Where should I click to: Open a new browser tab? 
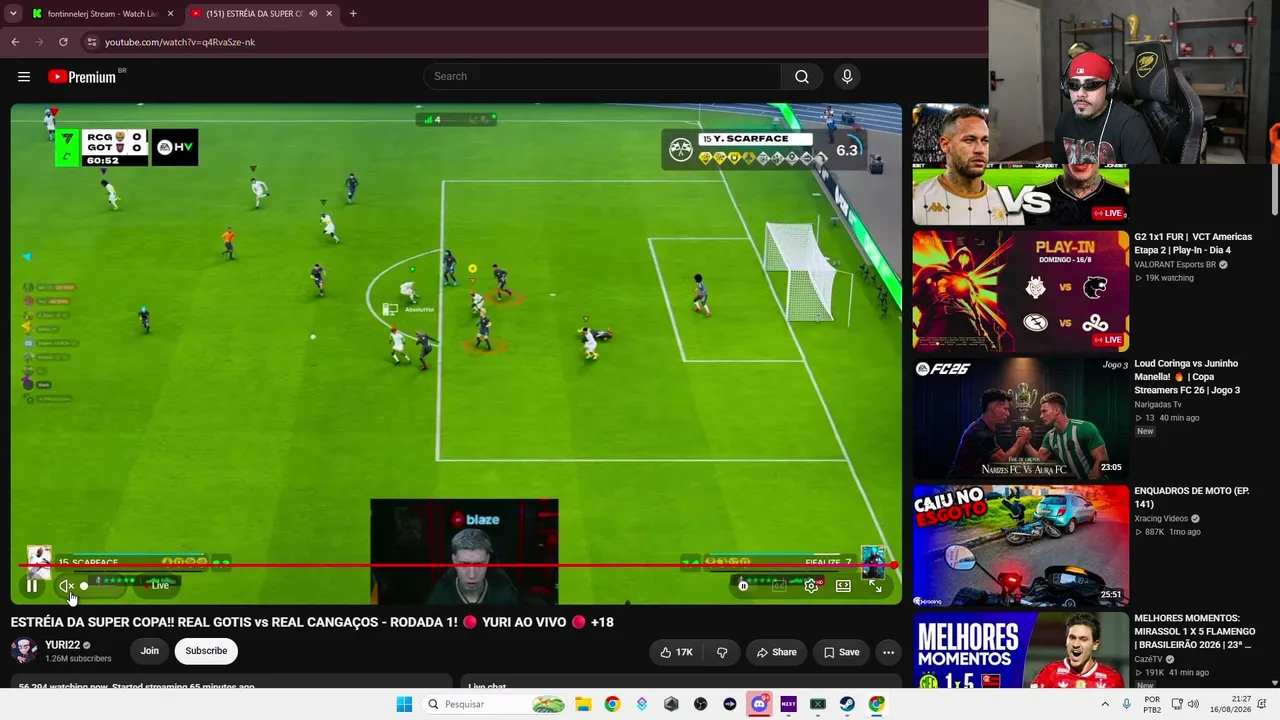(x=353, y=14)
